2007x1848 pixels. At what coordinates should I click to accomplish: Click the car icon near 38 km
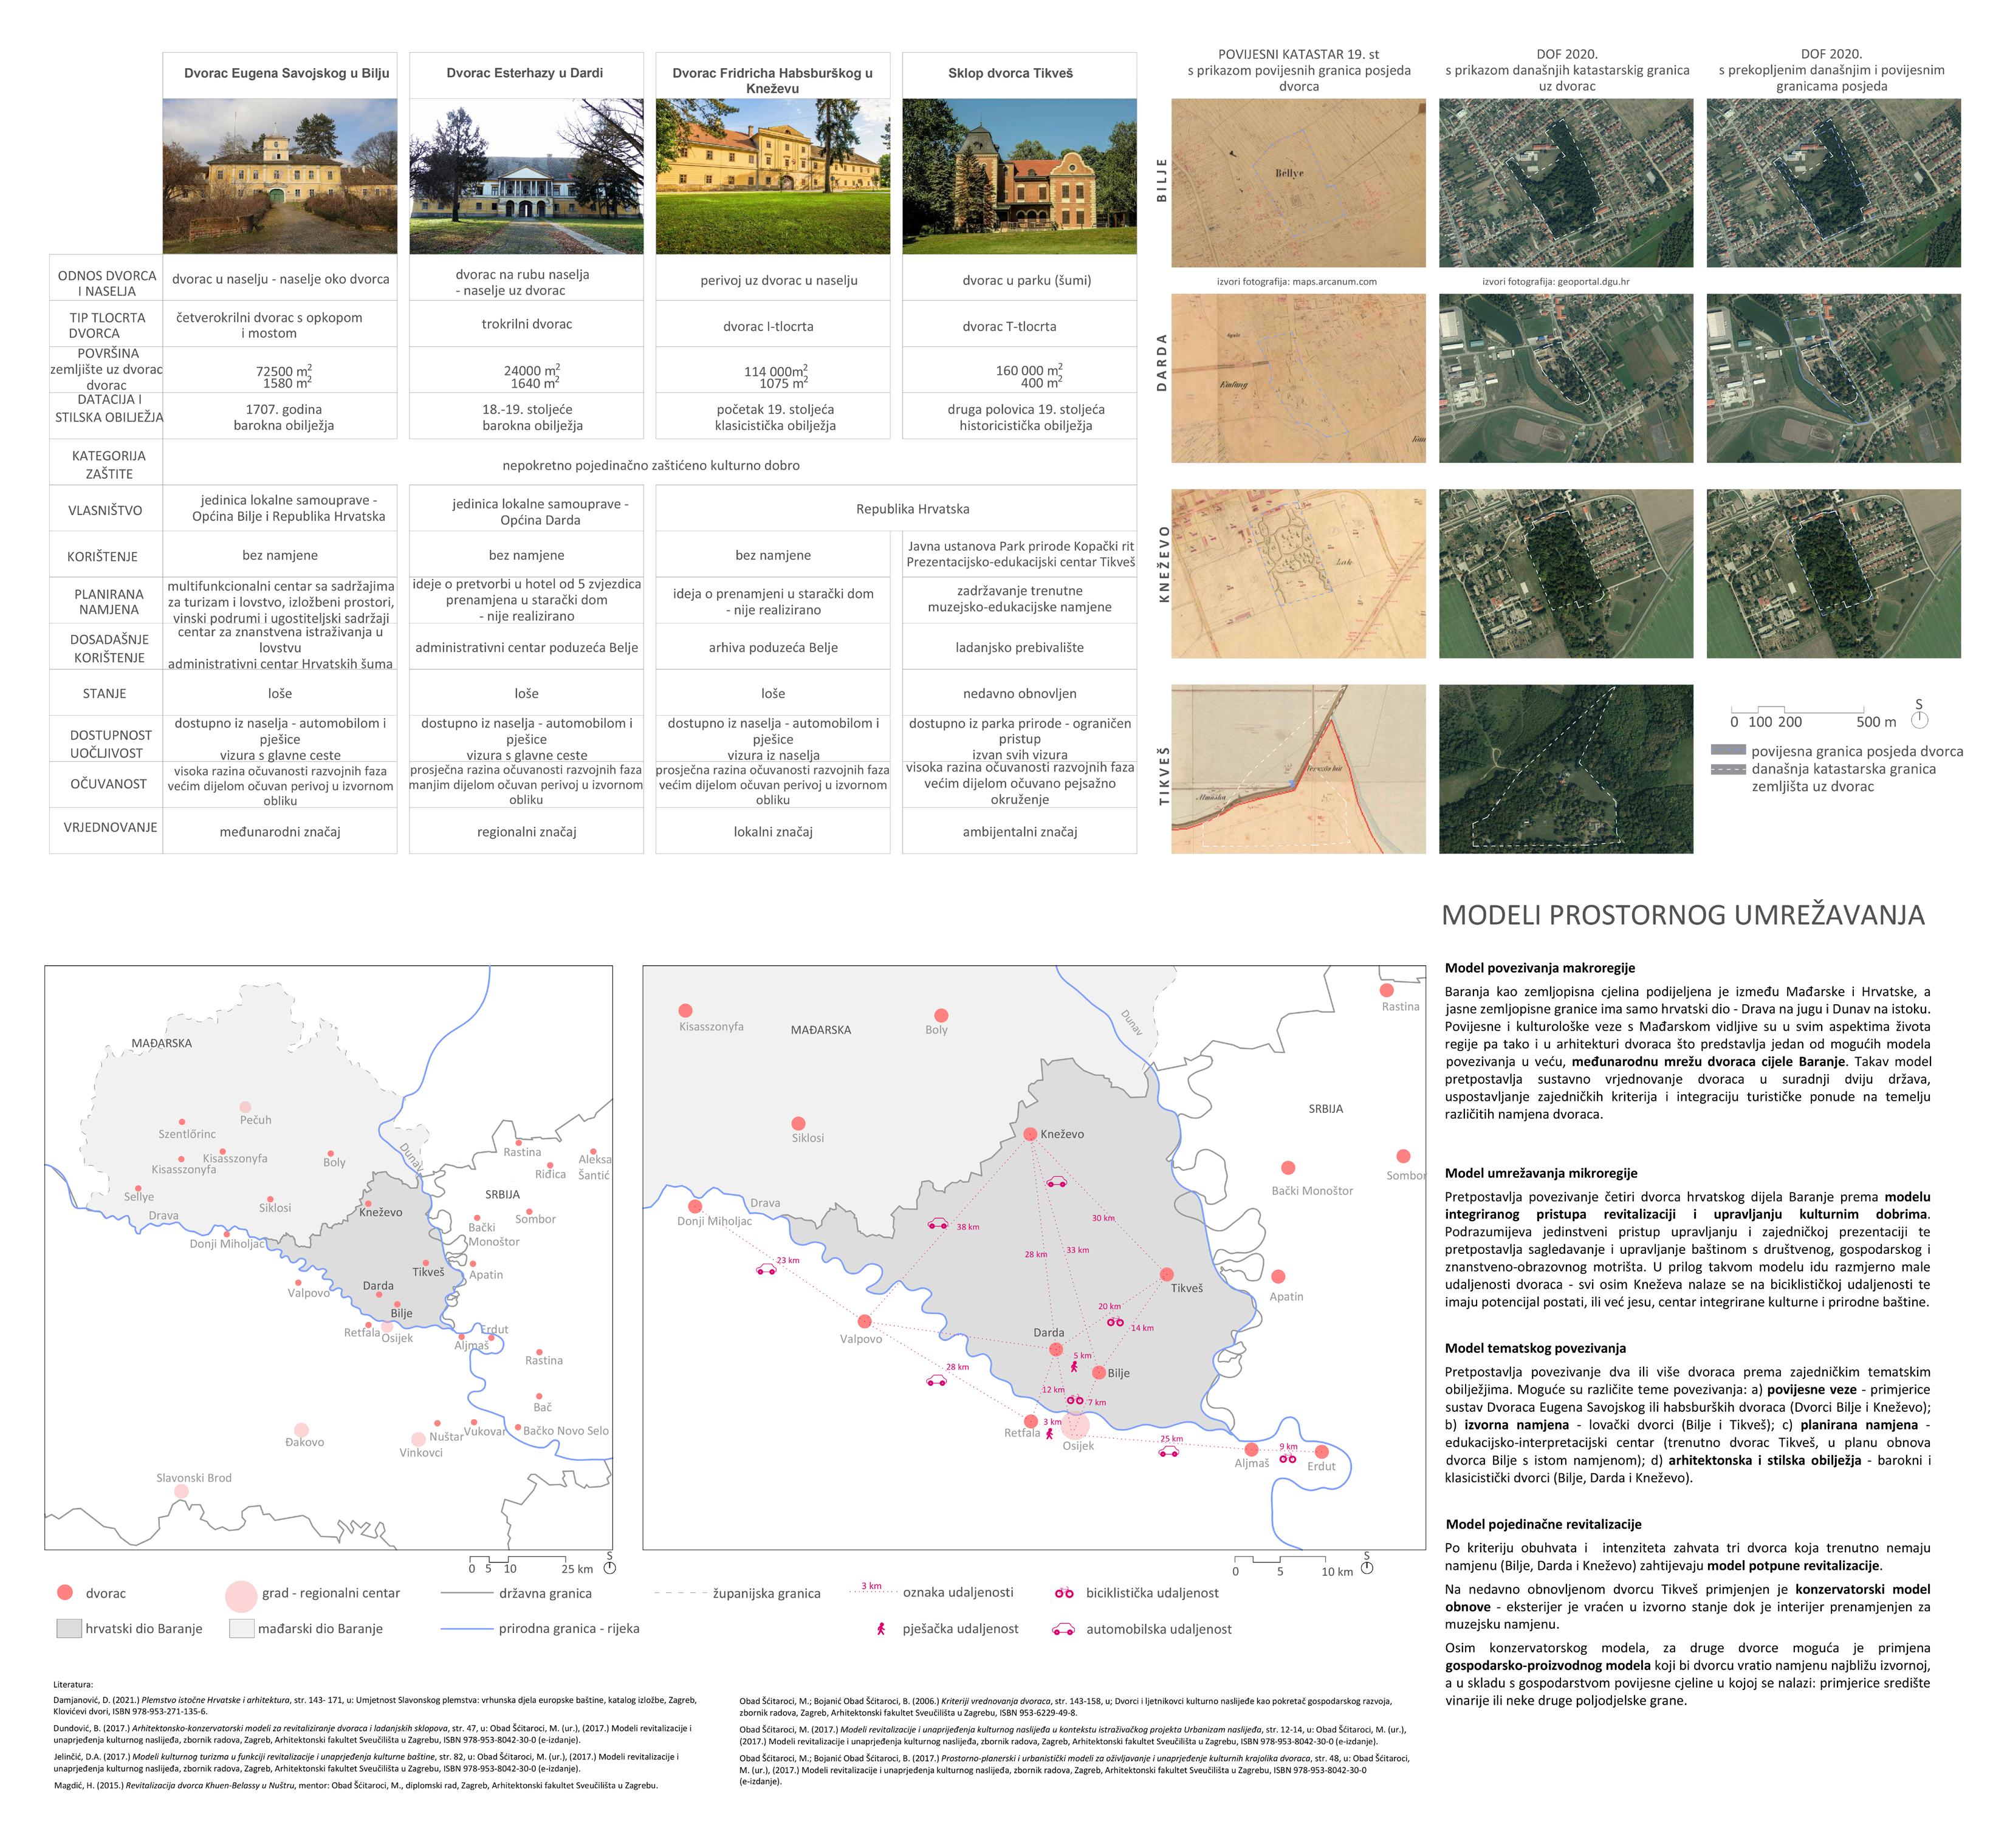click(x=937, y=1223)
